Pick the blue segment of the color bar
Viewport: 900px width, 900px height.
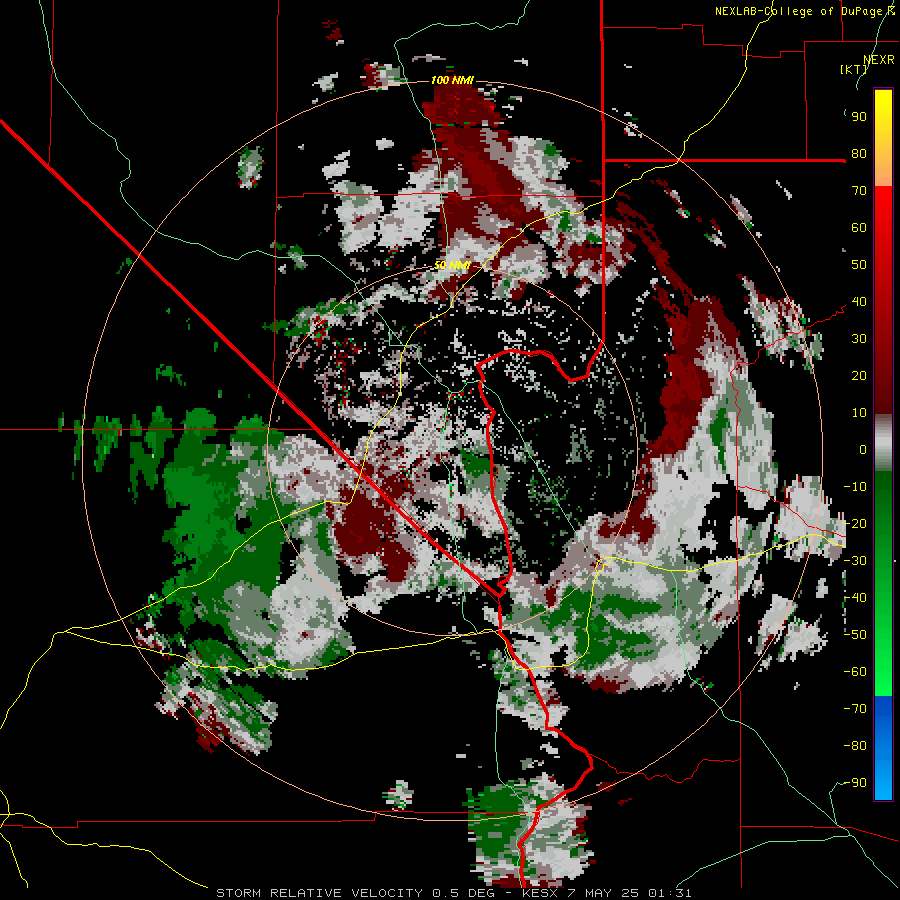point(883,747)
